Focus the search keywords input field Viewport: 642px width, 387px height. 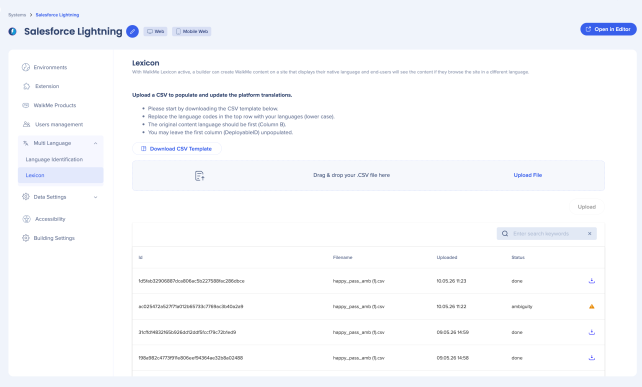coord(547,233)
